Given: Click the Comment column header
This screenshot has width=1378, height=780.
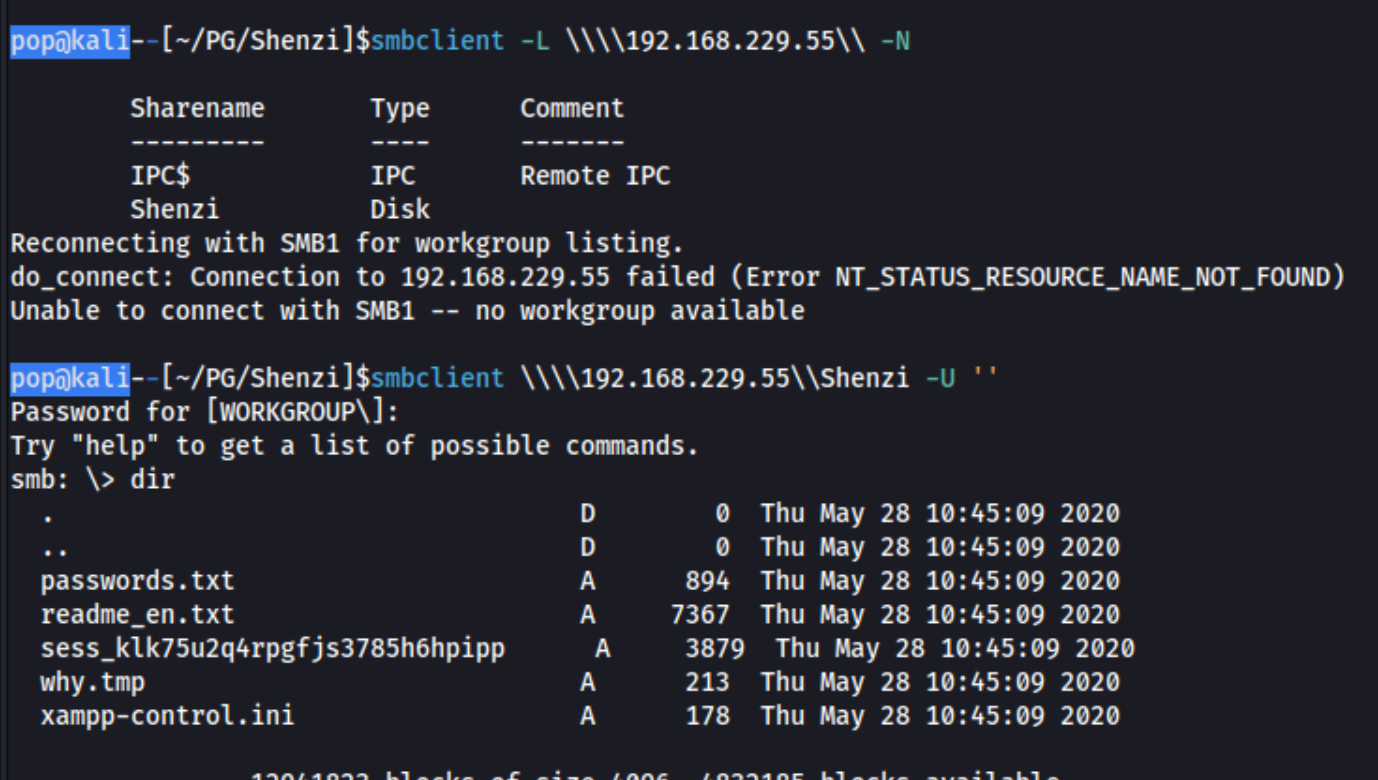Looking at the screenshot, I should click(571, 108).
